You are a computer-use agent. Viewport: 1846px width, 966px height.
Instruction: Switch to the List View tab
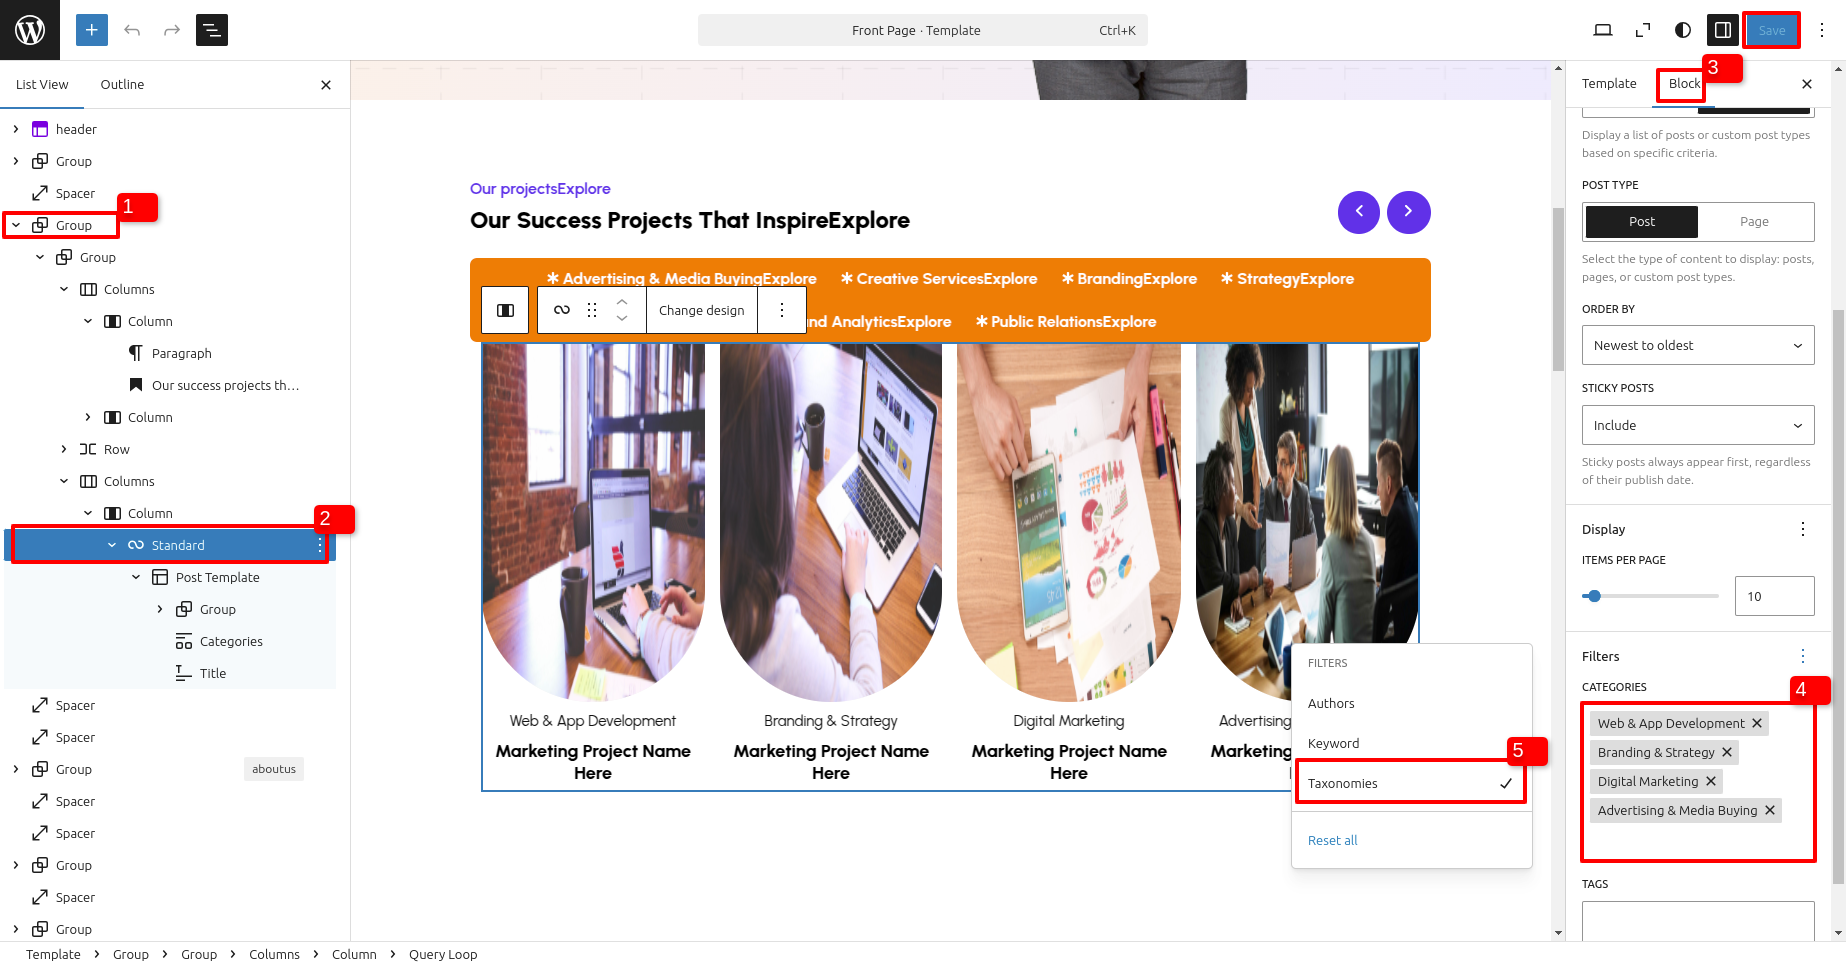pyautogui.click(x=42, y=85)
